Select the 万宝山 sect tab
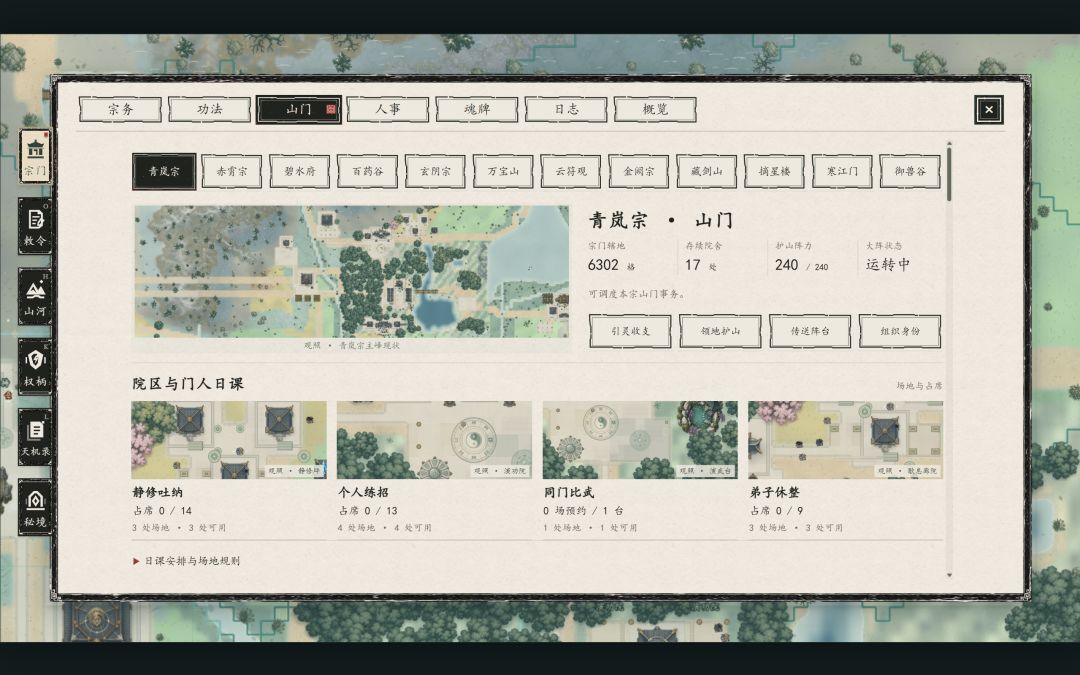The height and width of the screenshot is (675, 1080). (x=503, y=172)
